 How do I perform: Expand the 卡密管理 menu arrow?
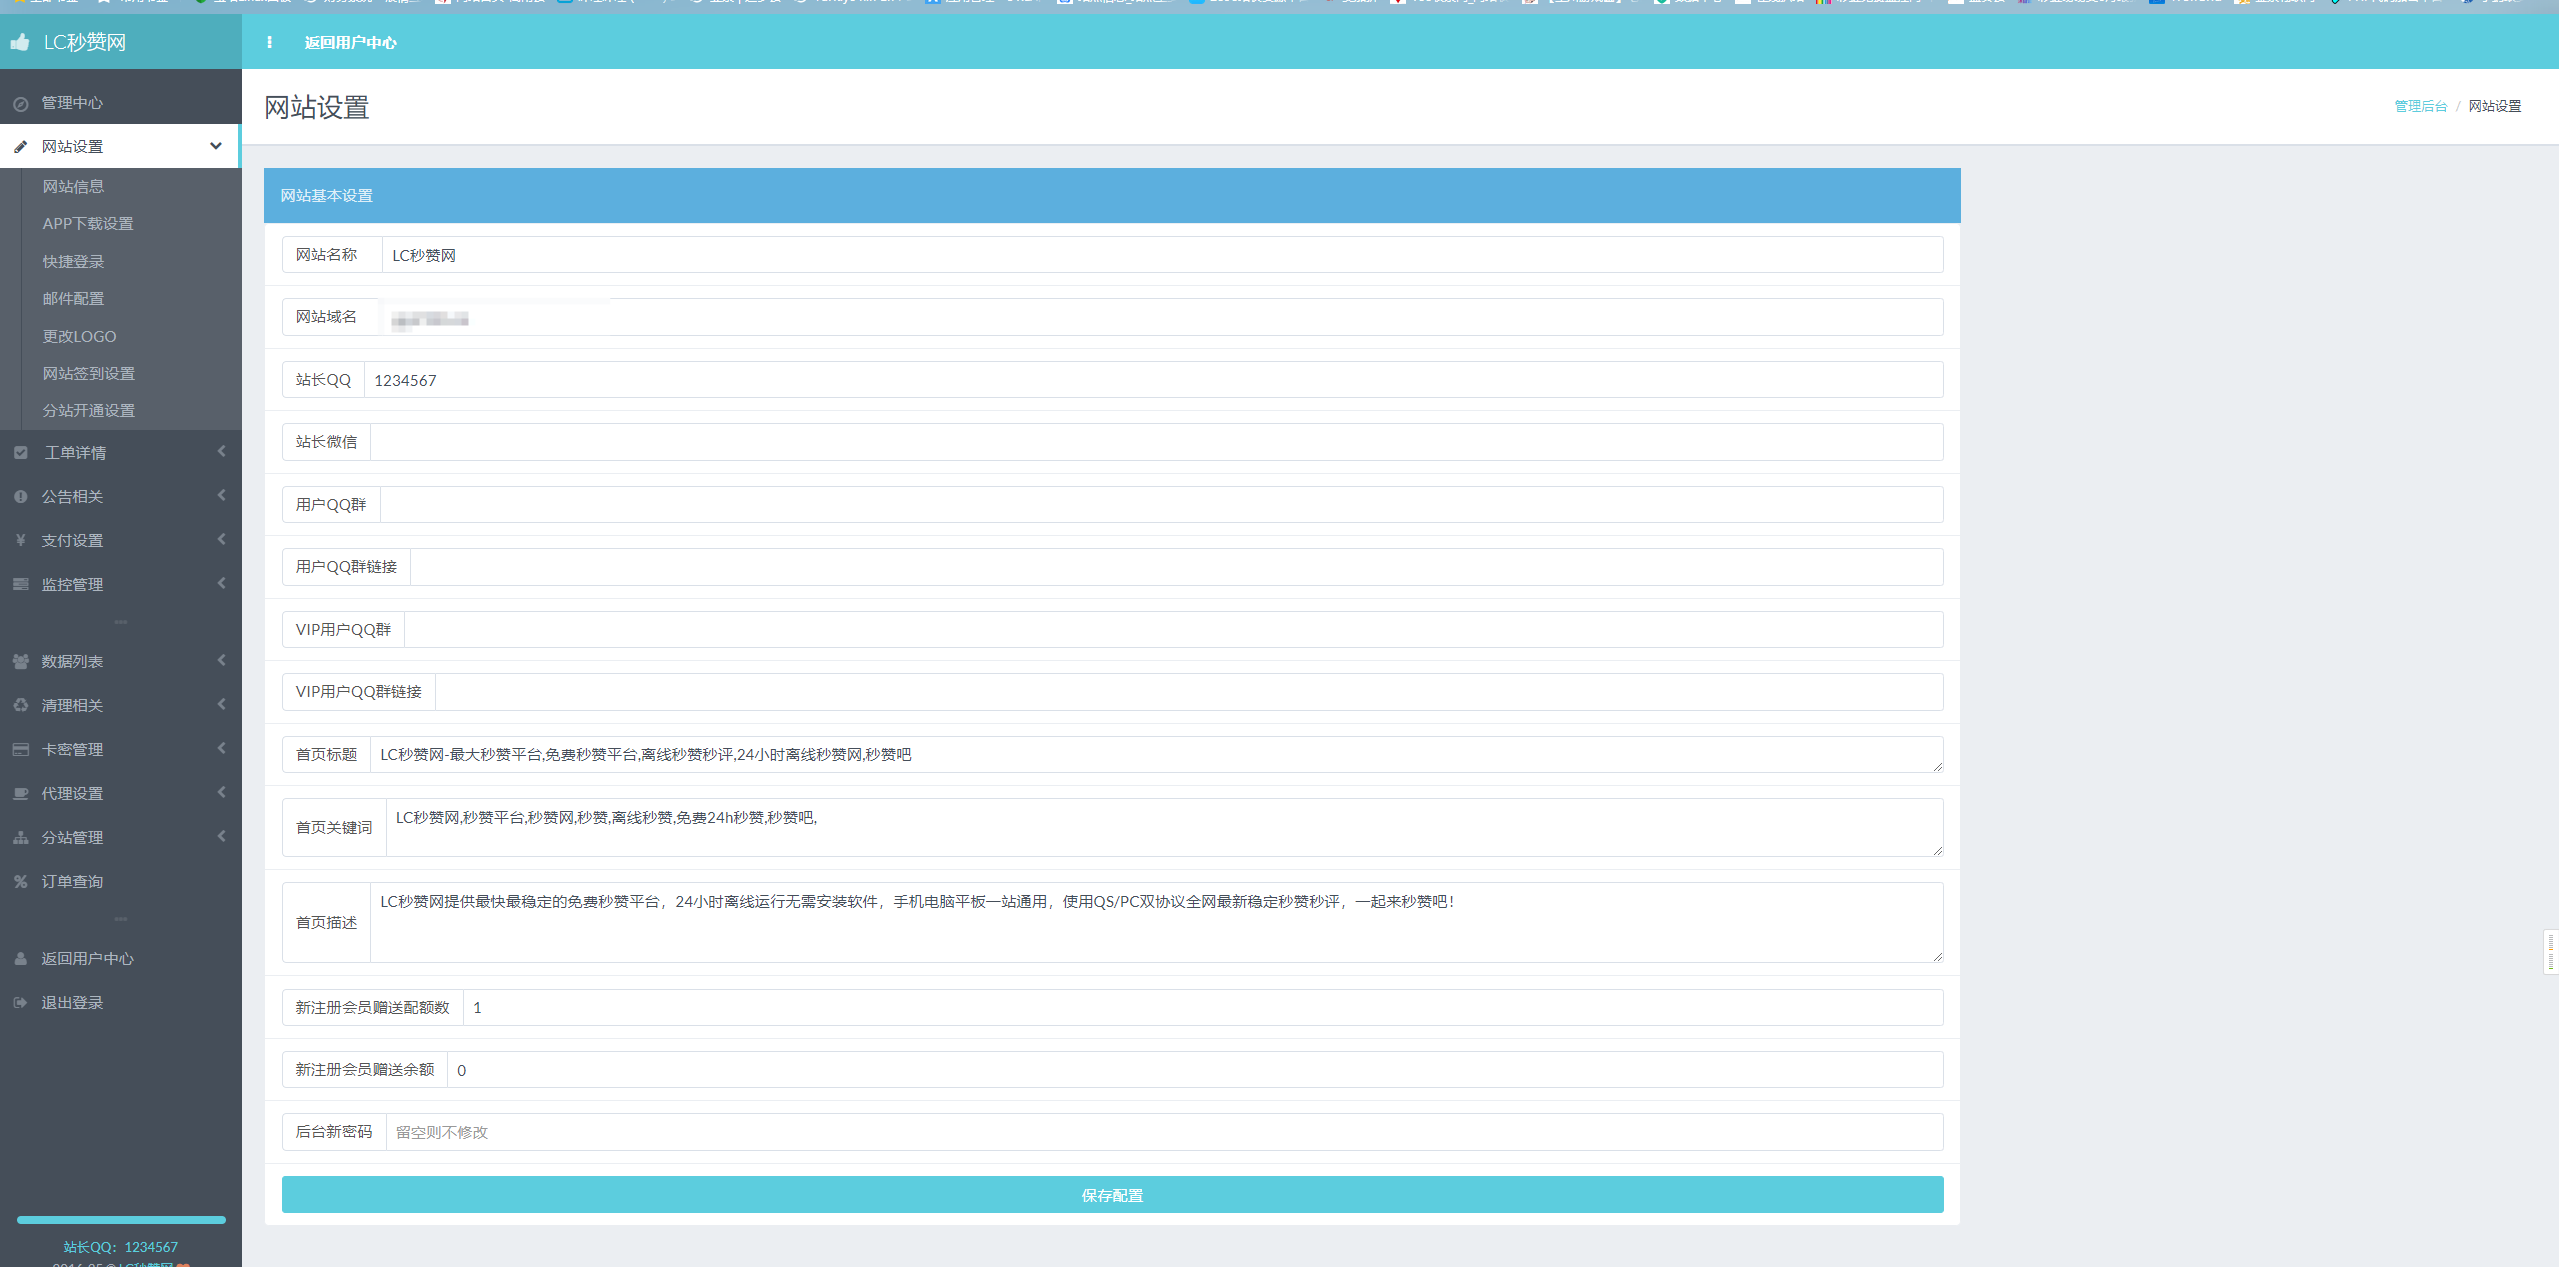221,749
